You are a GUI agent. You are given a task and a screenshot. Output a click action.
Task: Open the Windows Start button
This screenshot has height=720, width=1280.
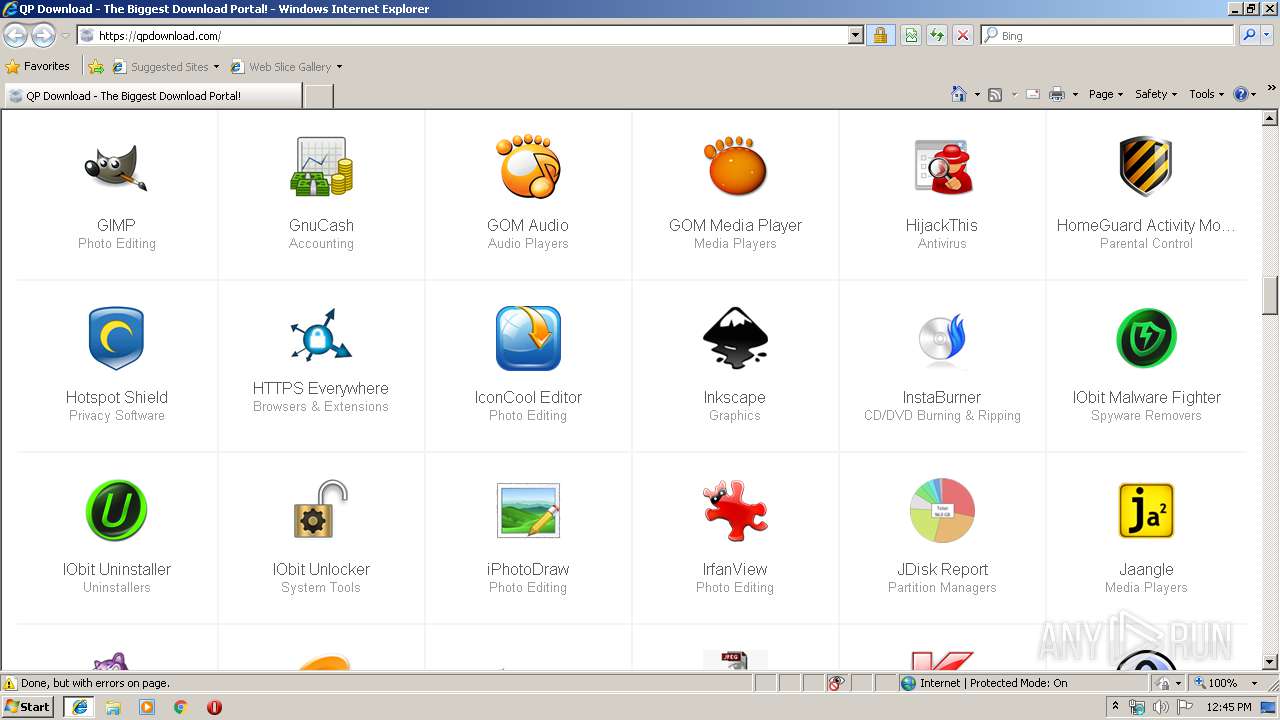[x=28, y=706]
